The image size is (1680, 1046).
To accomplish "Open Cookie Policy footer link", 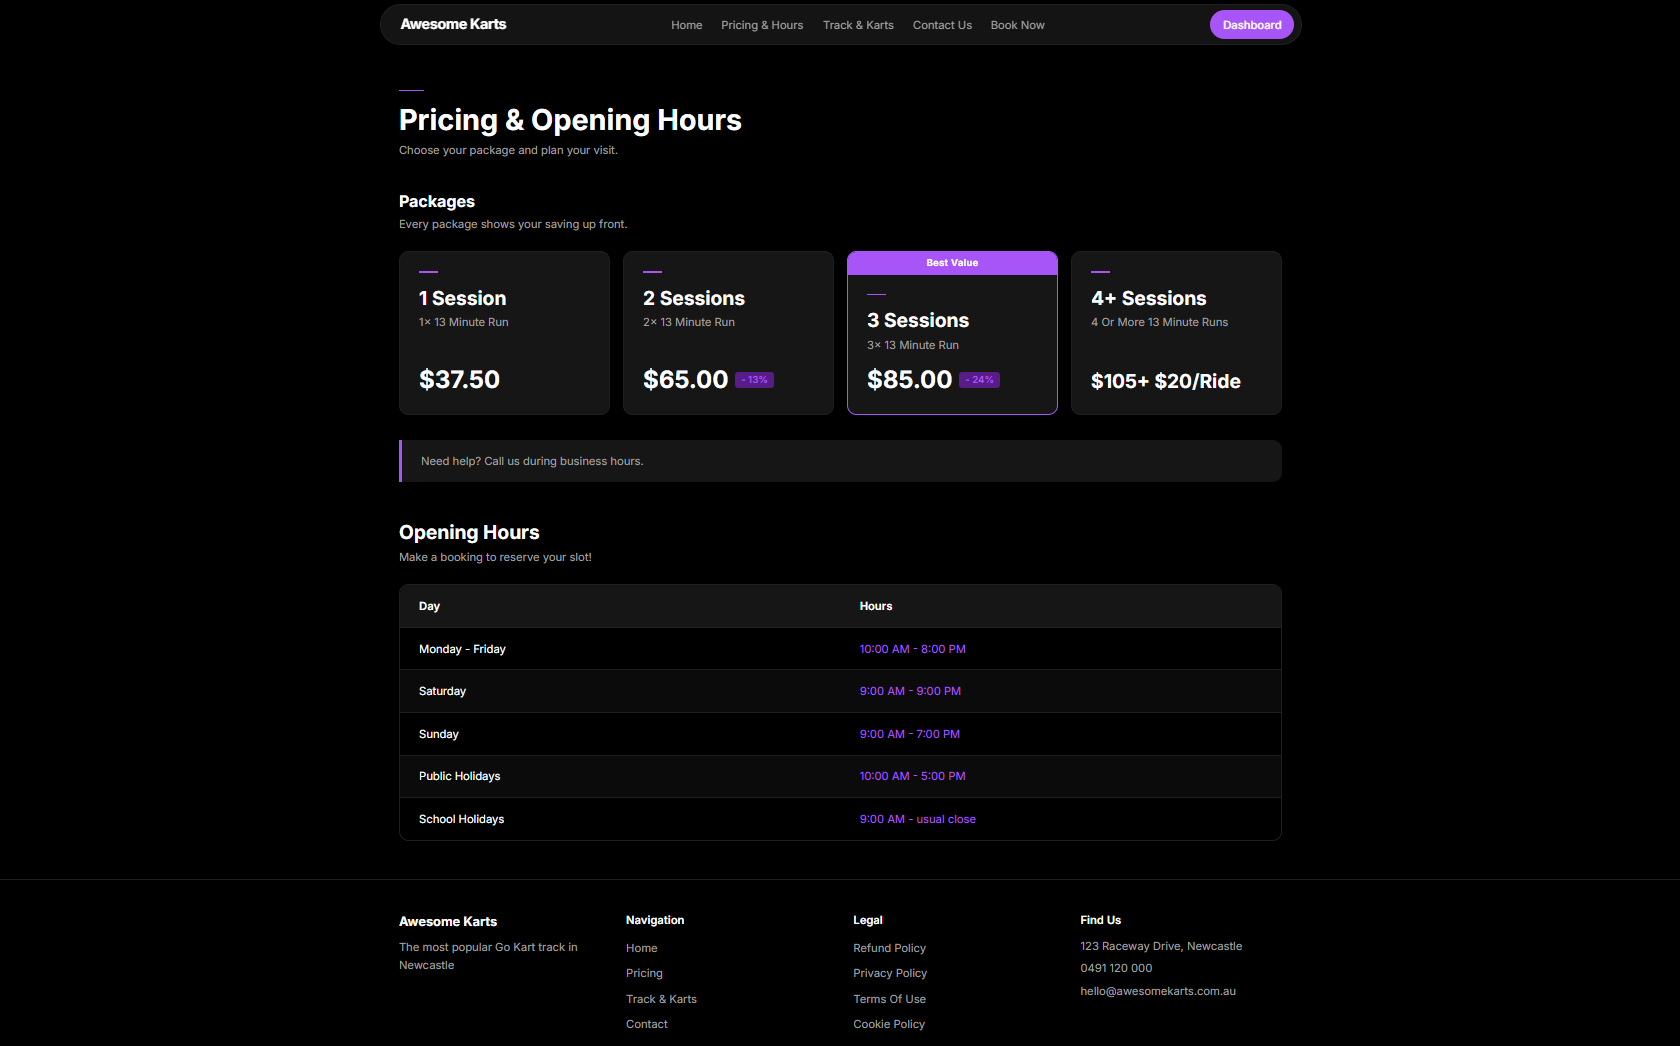I will [889, 1024].
